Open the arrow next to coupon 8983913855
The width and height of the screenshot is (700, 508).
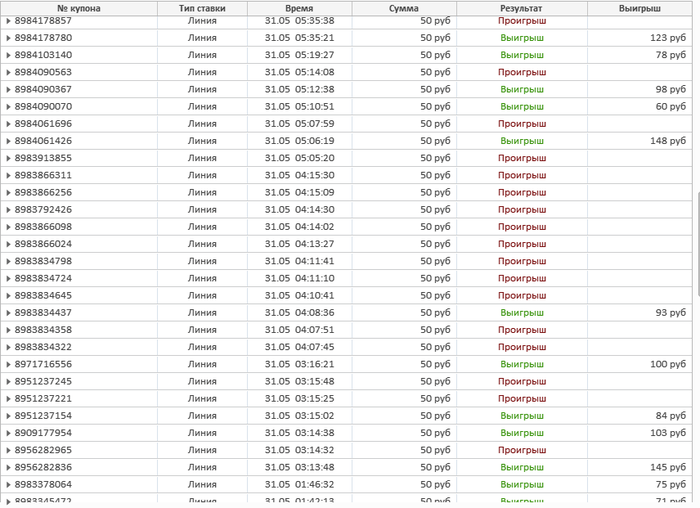tap(8, 158)
